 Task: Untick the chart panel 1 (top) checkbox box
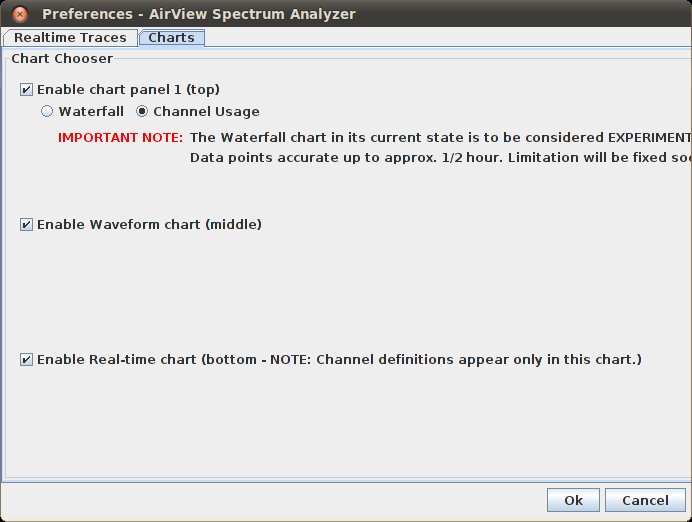coord(26,89)
